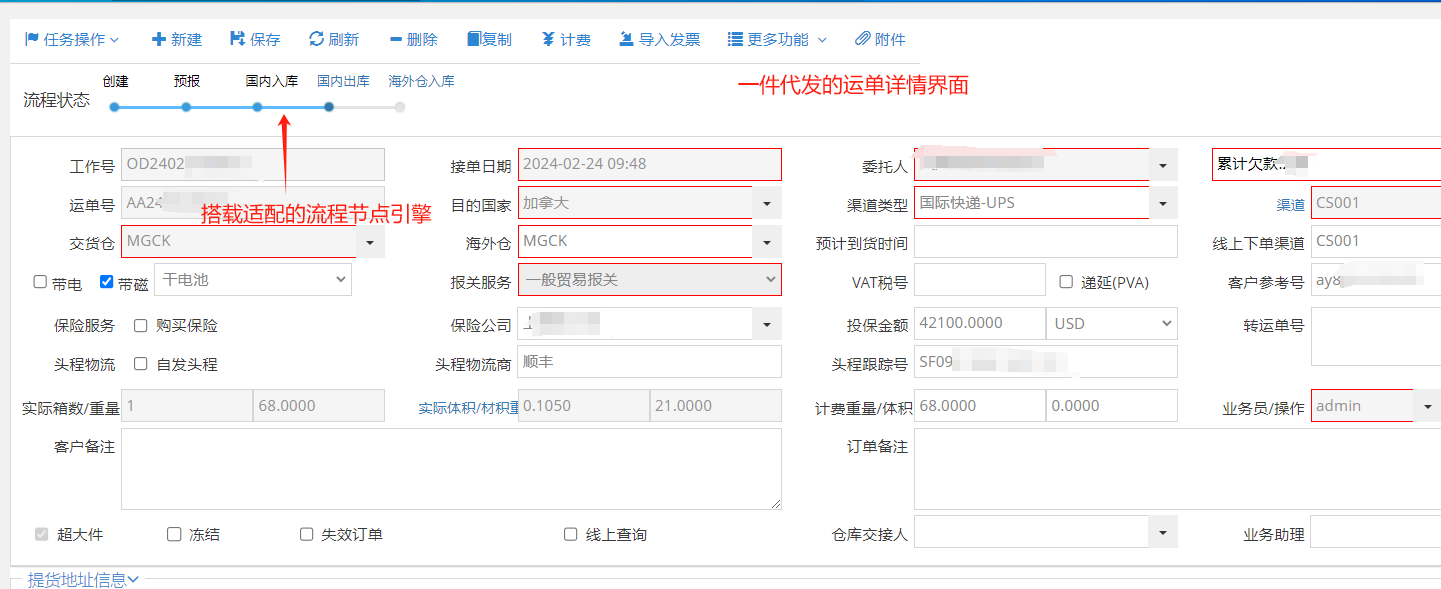Image resolution: width=1441 pixels, height=589 pixels.
Task: Click the 转运单号 text area
Action: coord(1376,337)
